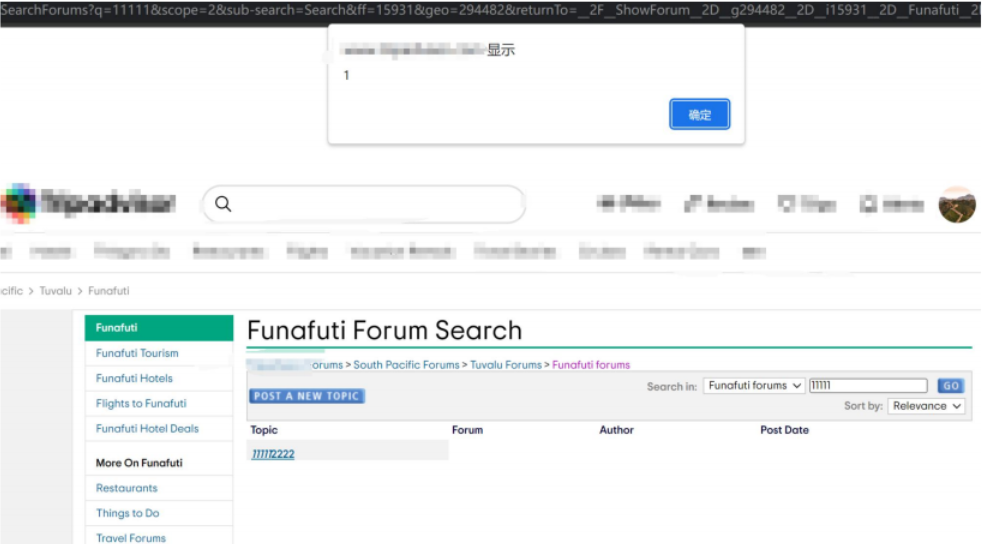983x544 pixels.
Task: Navigate to the Tuvalu Forums breadcrumb
Action: click(505, 365)
